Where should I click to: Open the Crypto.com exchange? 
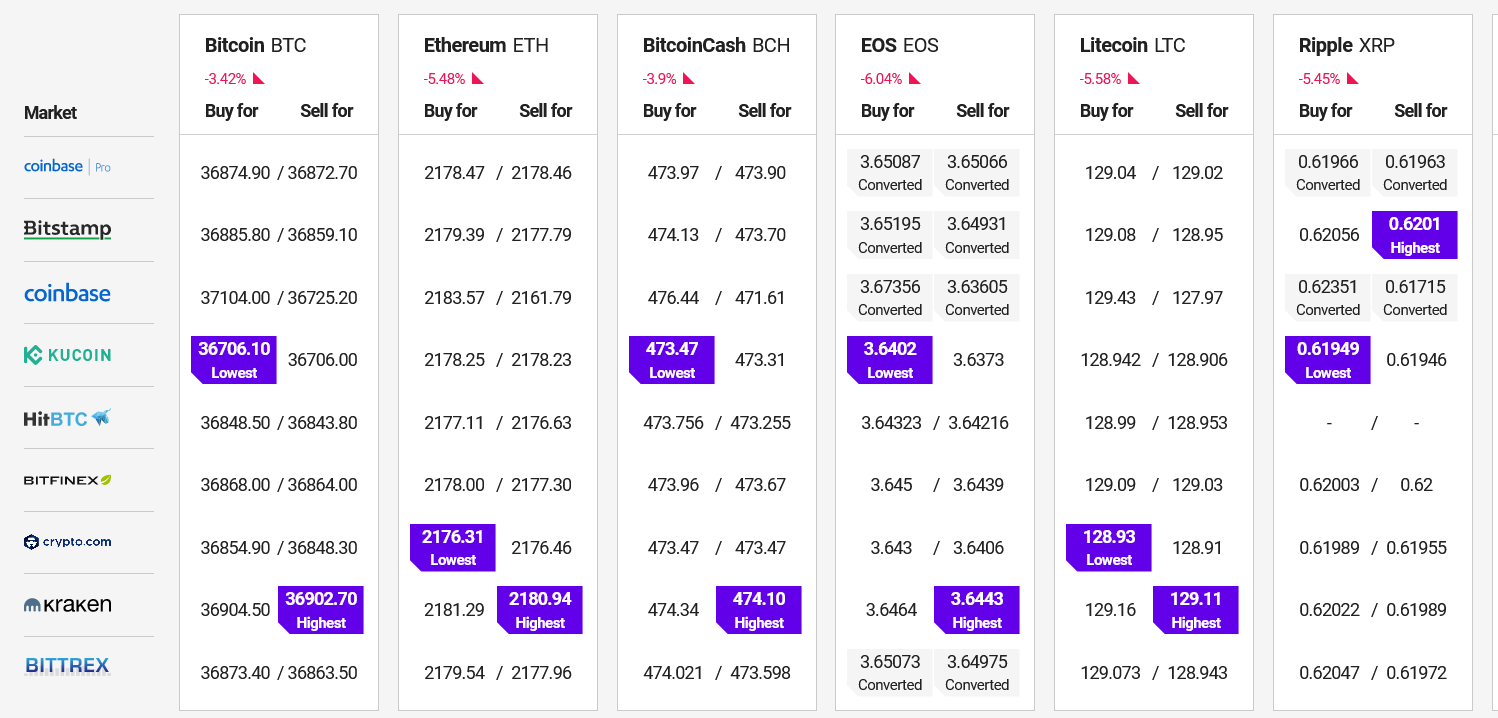[67, 542]
